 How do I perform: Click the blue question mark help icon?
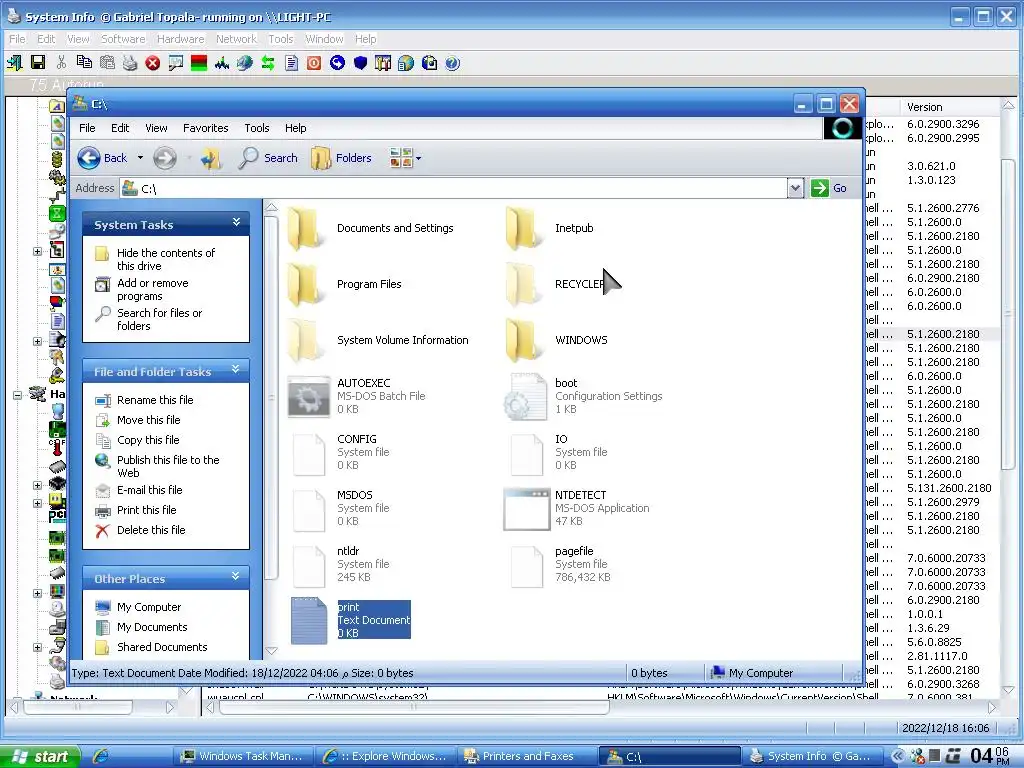[453, 63]
